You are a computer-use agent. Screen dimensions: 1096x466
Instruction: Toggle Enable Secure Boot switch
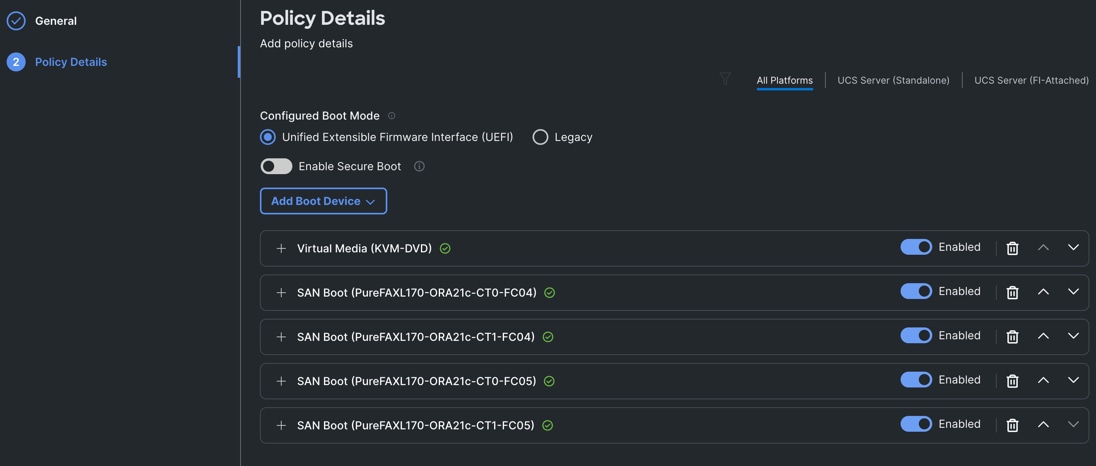pyautogui.click(x=276, y=166)
